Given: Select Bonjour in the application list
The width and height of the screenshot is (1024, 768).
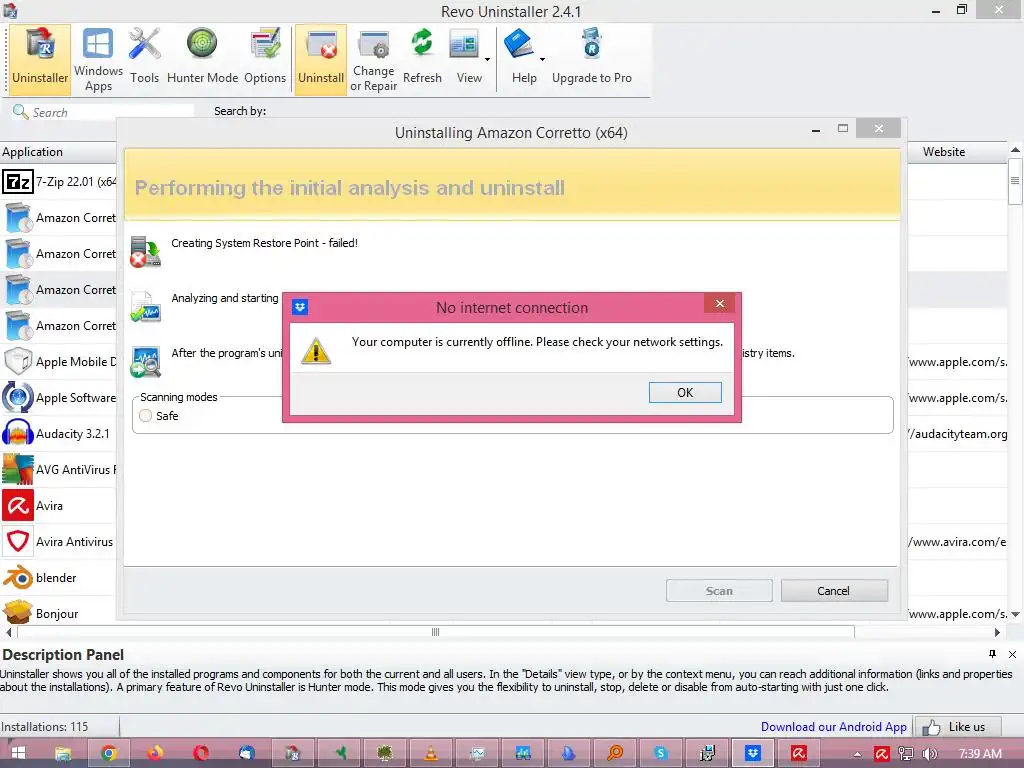Looking at the screenshot, I should (59, 613).
